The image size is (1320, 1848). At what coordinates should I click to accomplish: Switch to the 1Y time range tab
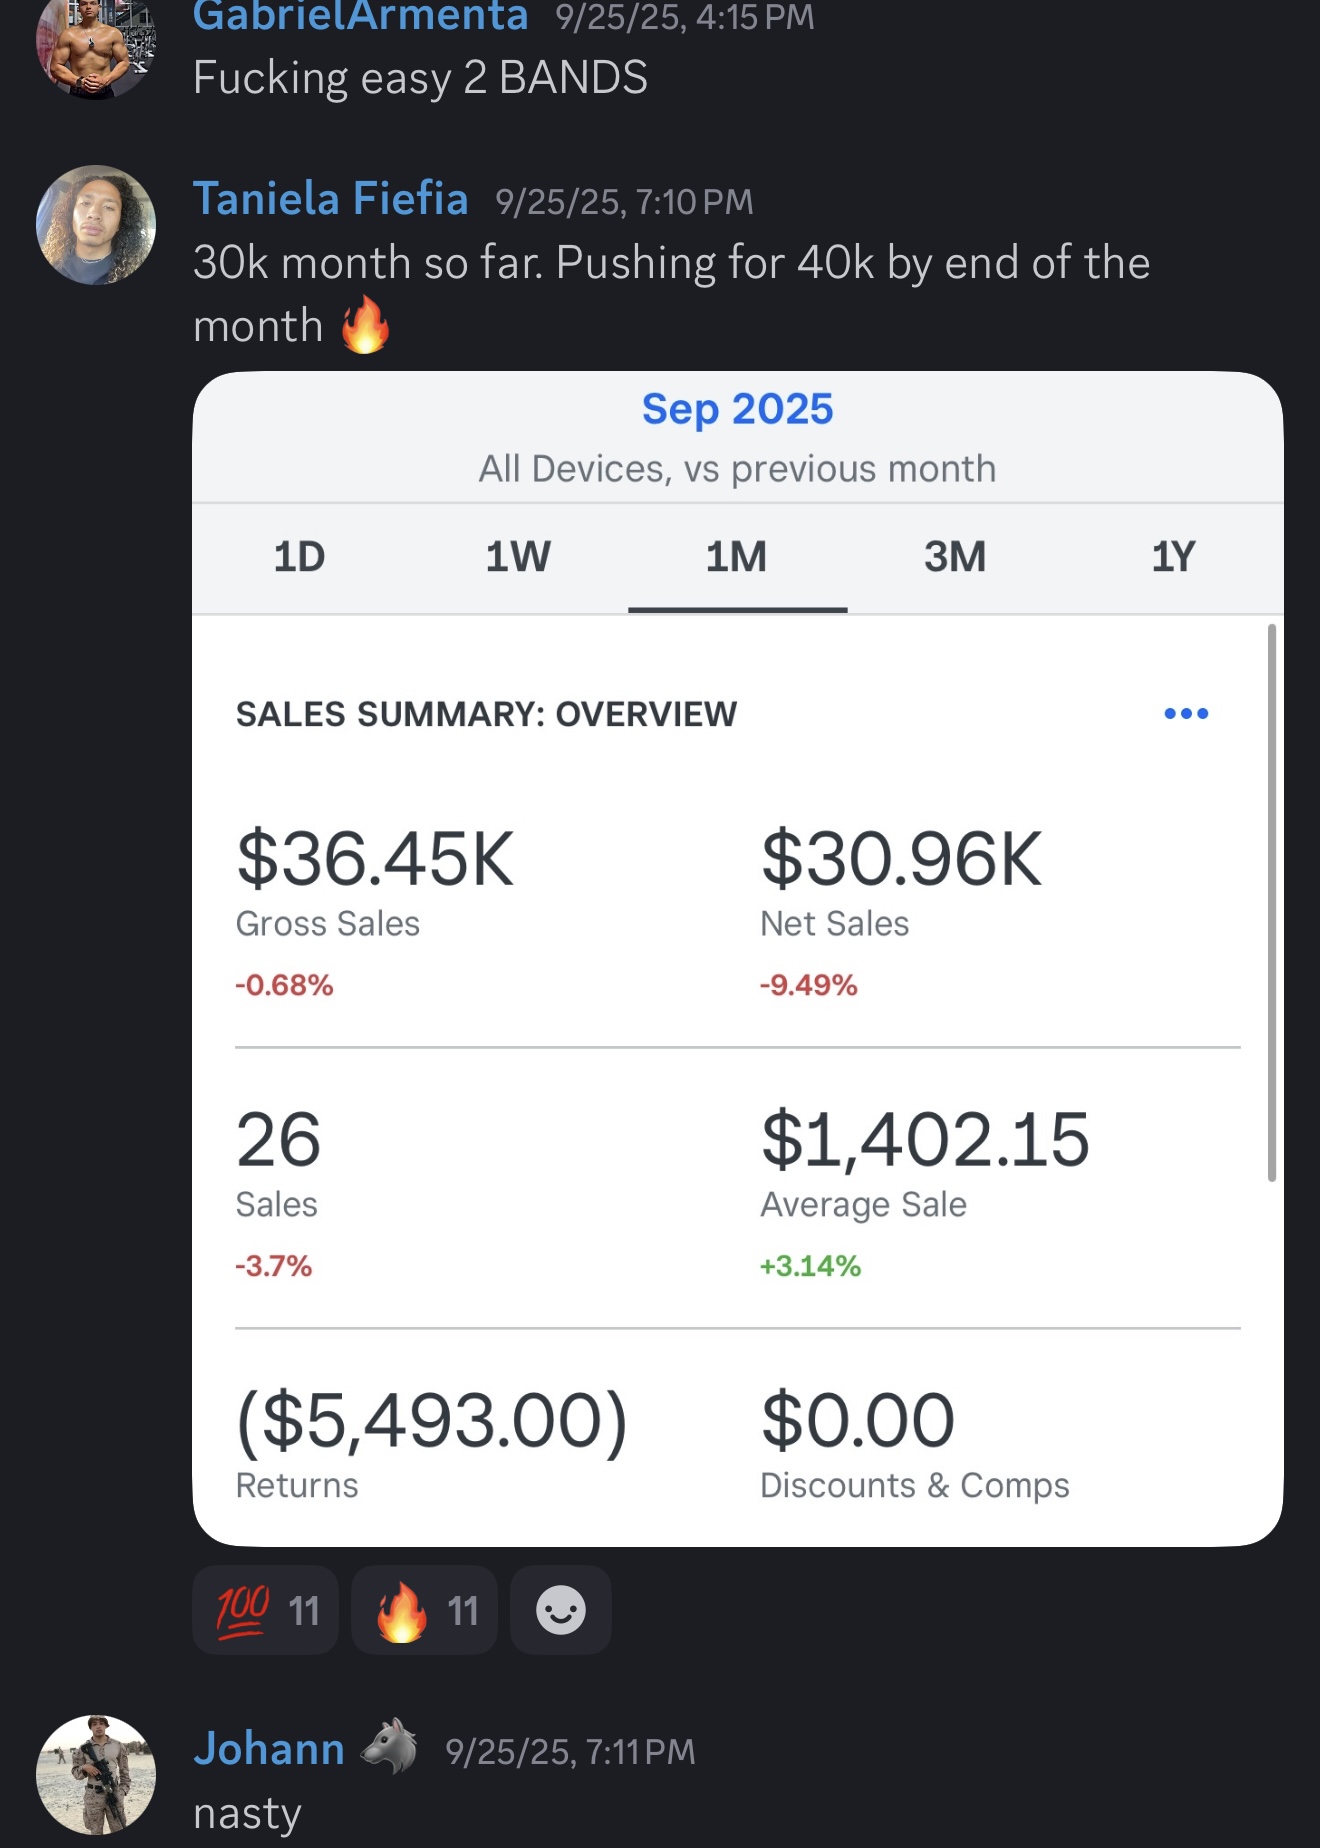[1173, 557]
